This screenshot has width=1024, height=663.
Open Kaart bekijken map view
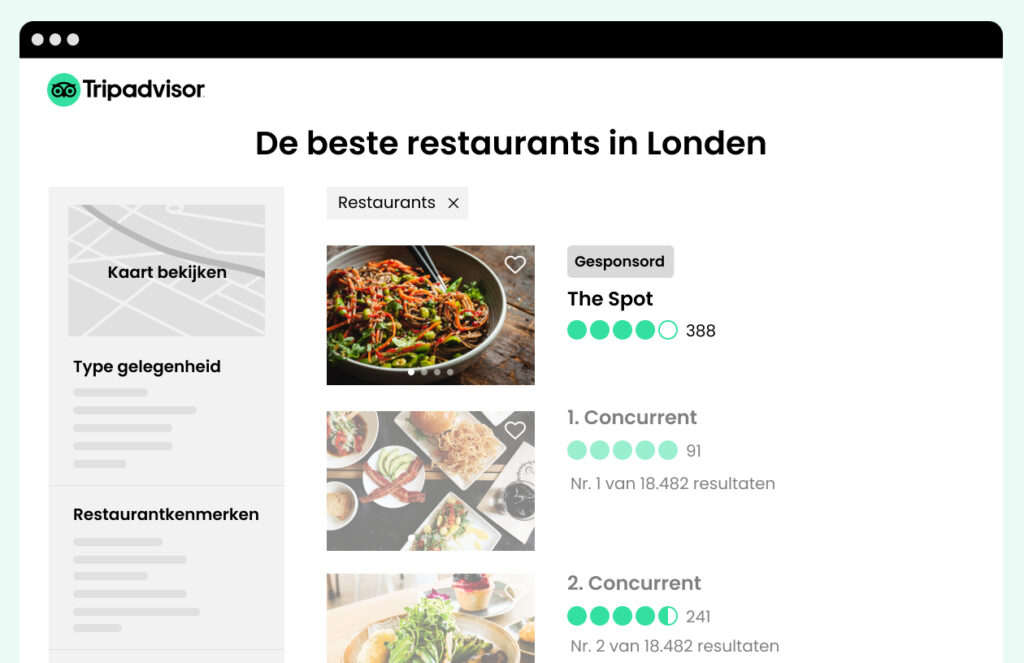click(x=167, y=271)
